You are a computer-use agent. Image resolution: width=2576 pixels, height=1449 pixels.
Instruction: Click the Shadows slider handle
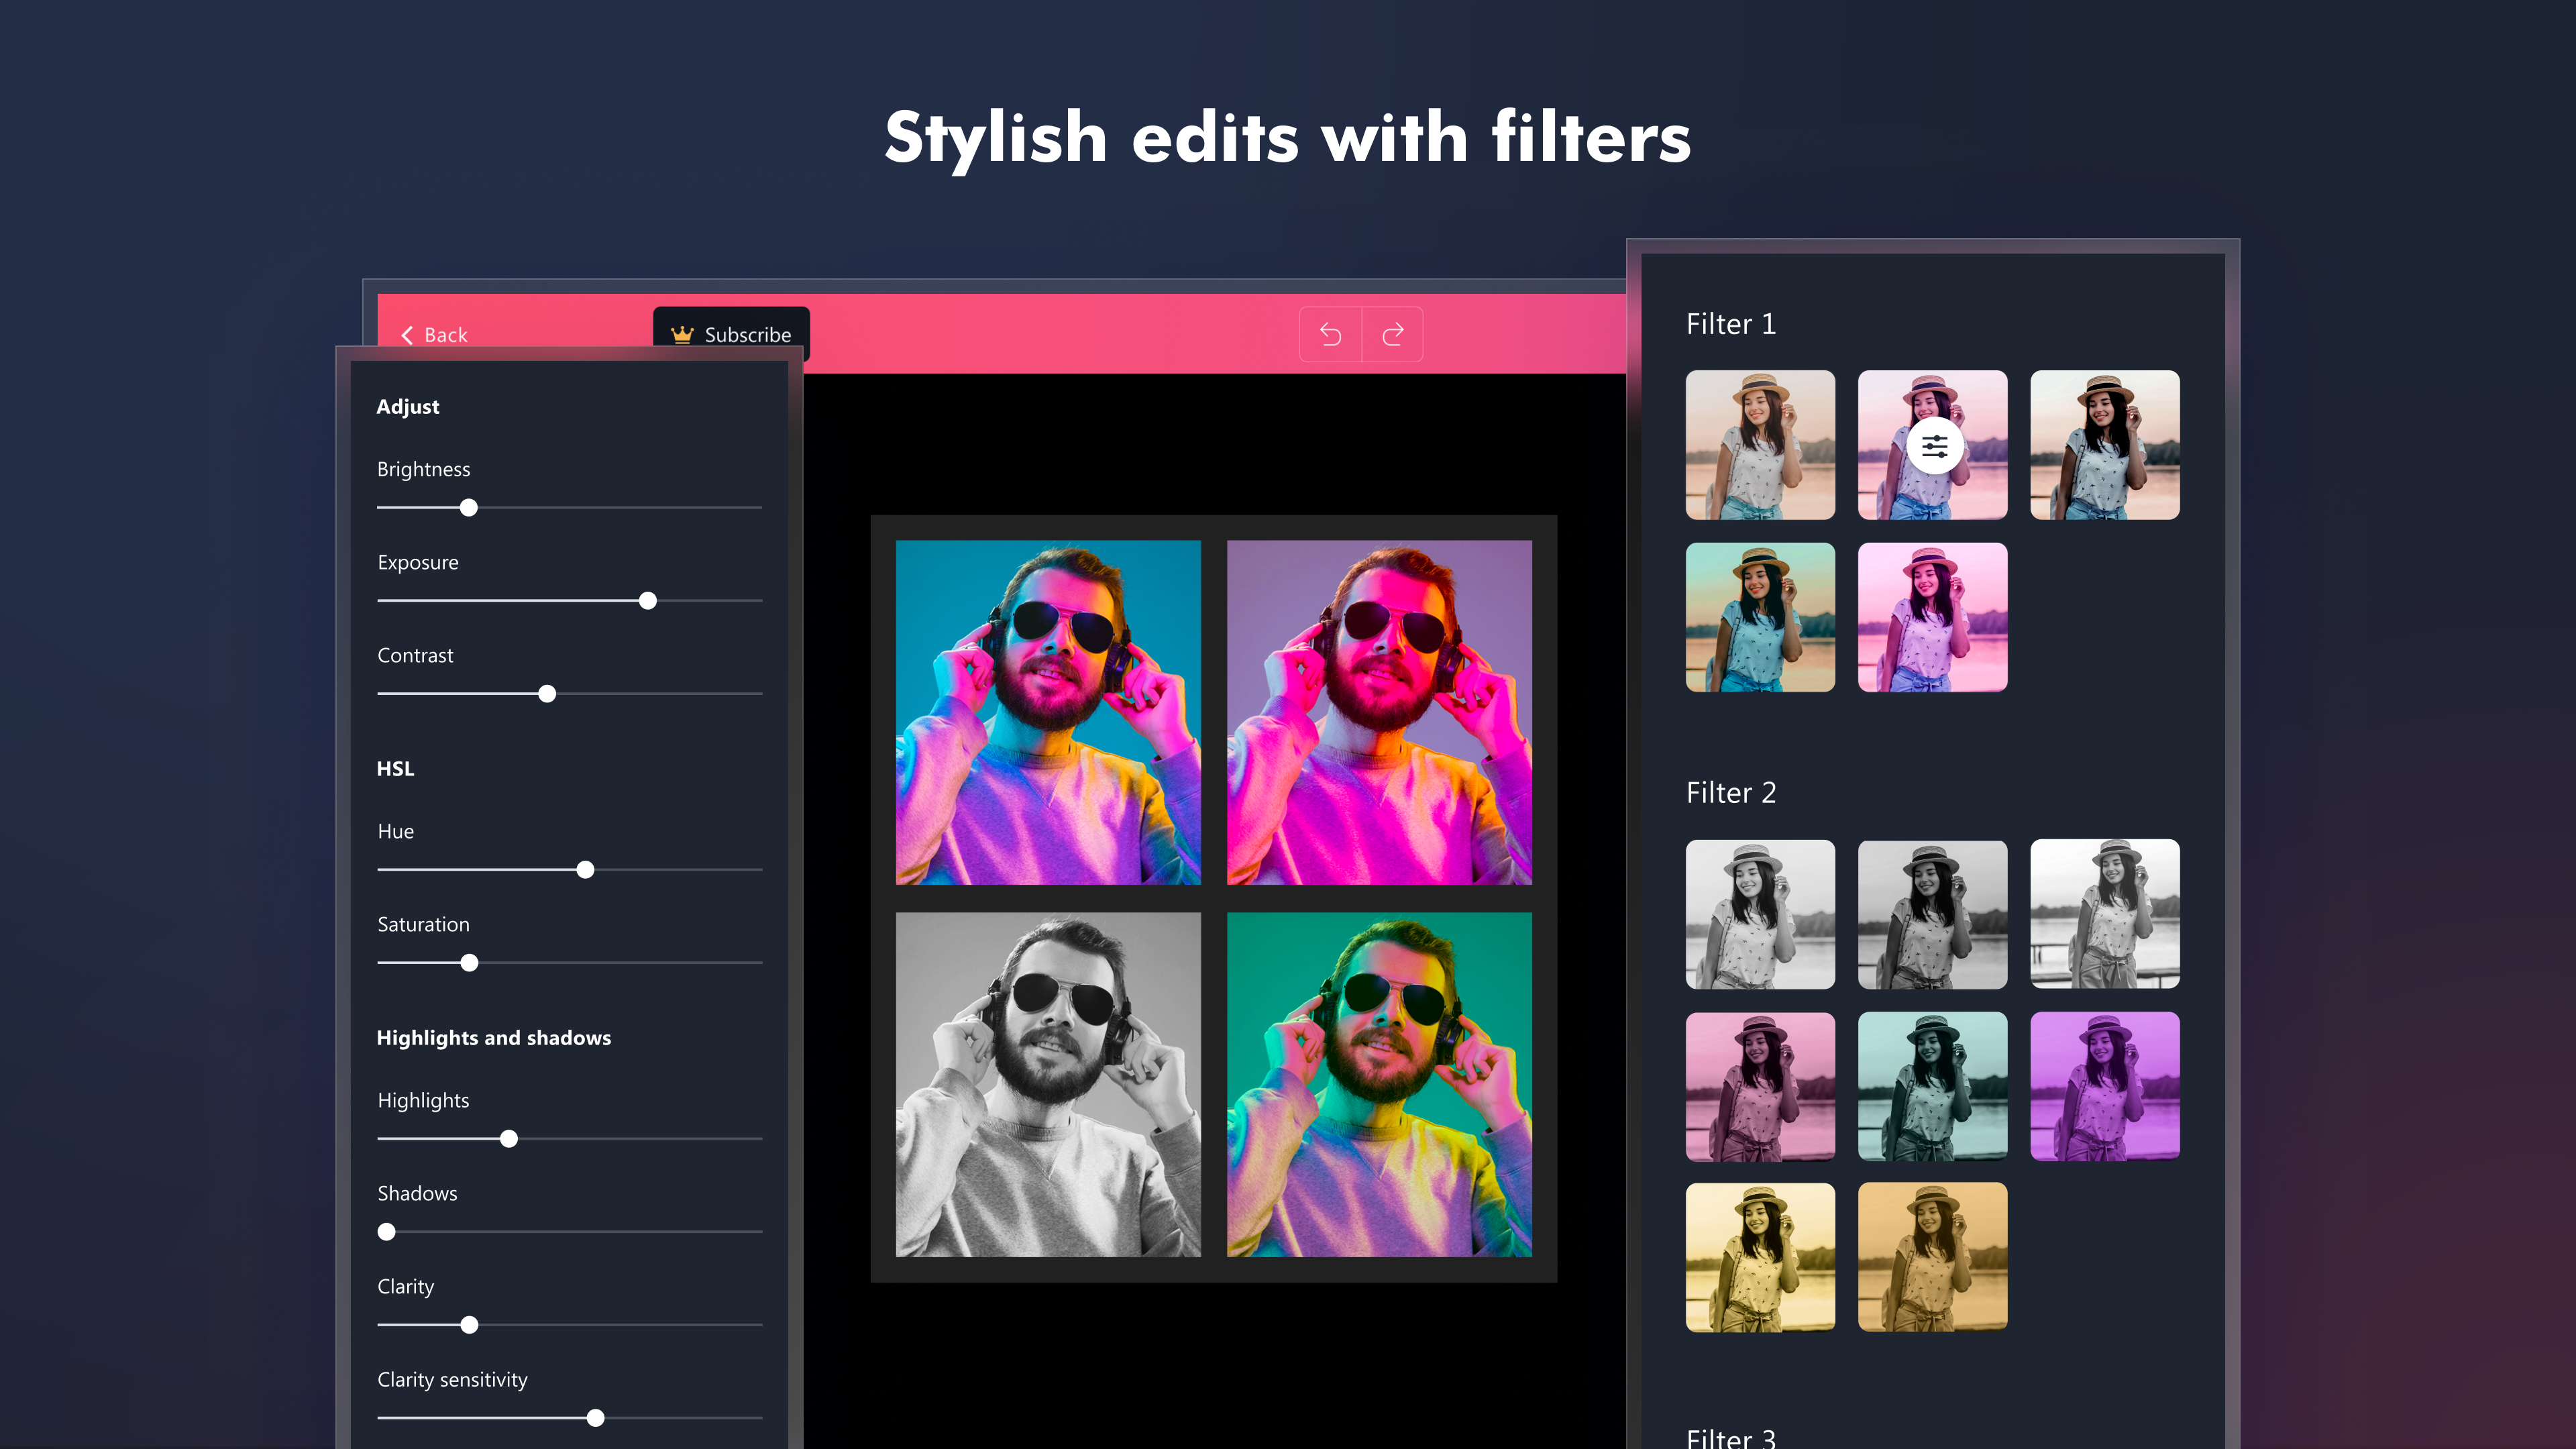386,1232
